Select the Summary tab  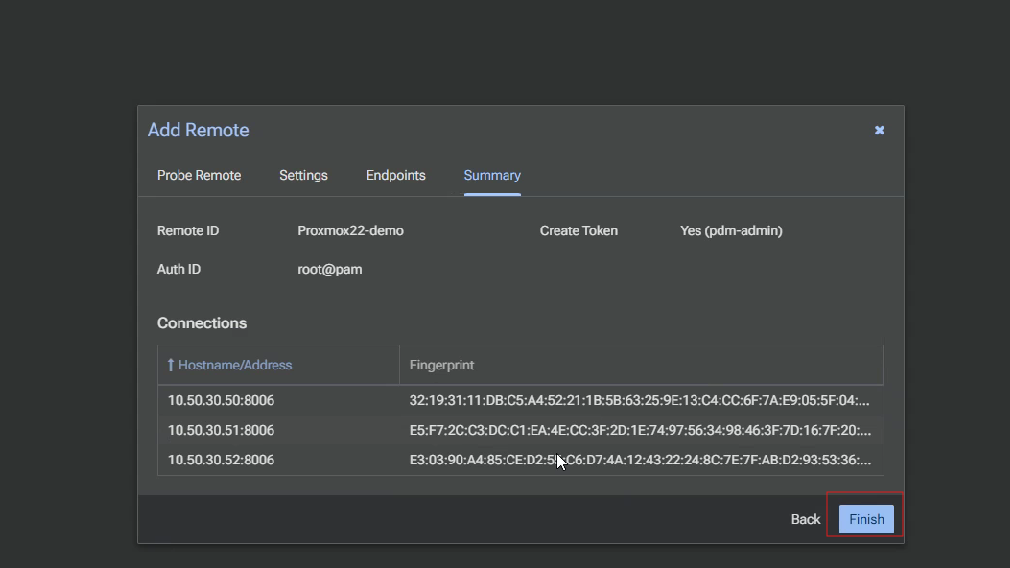tap(492, 175)
